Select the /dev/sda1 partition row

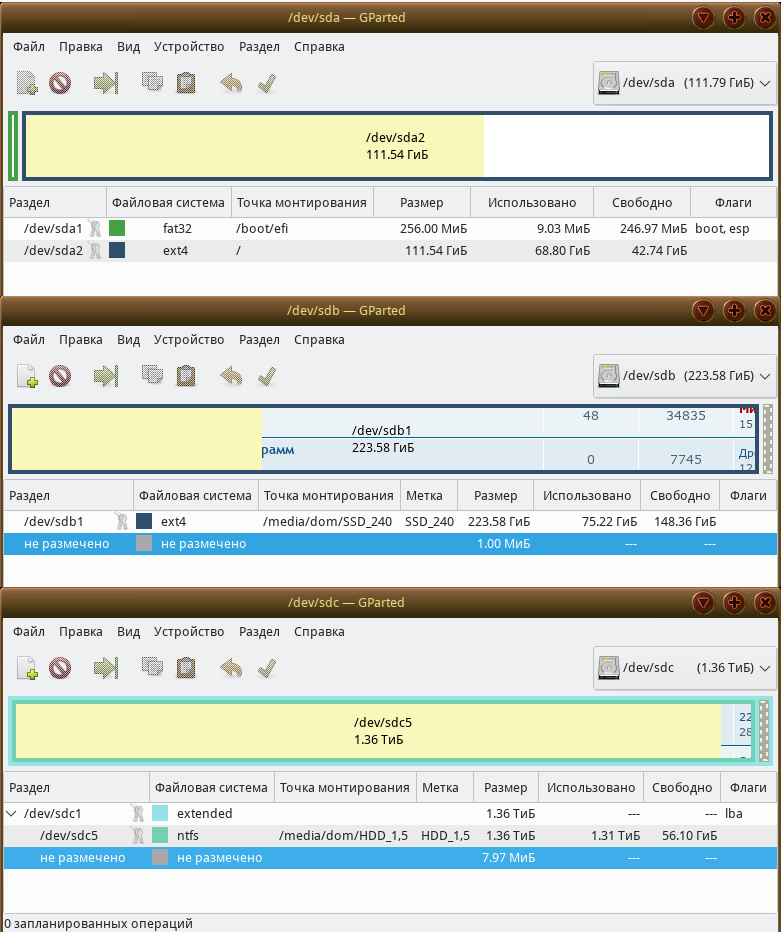click(390, 228)
